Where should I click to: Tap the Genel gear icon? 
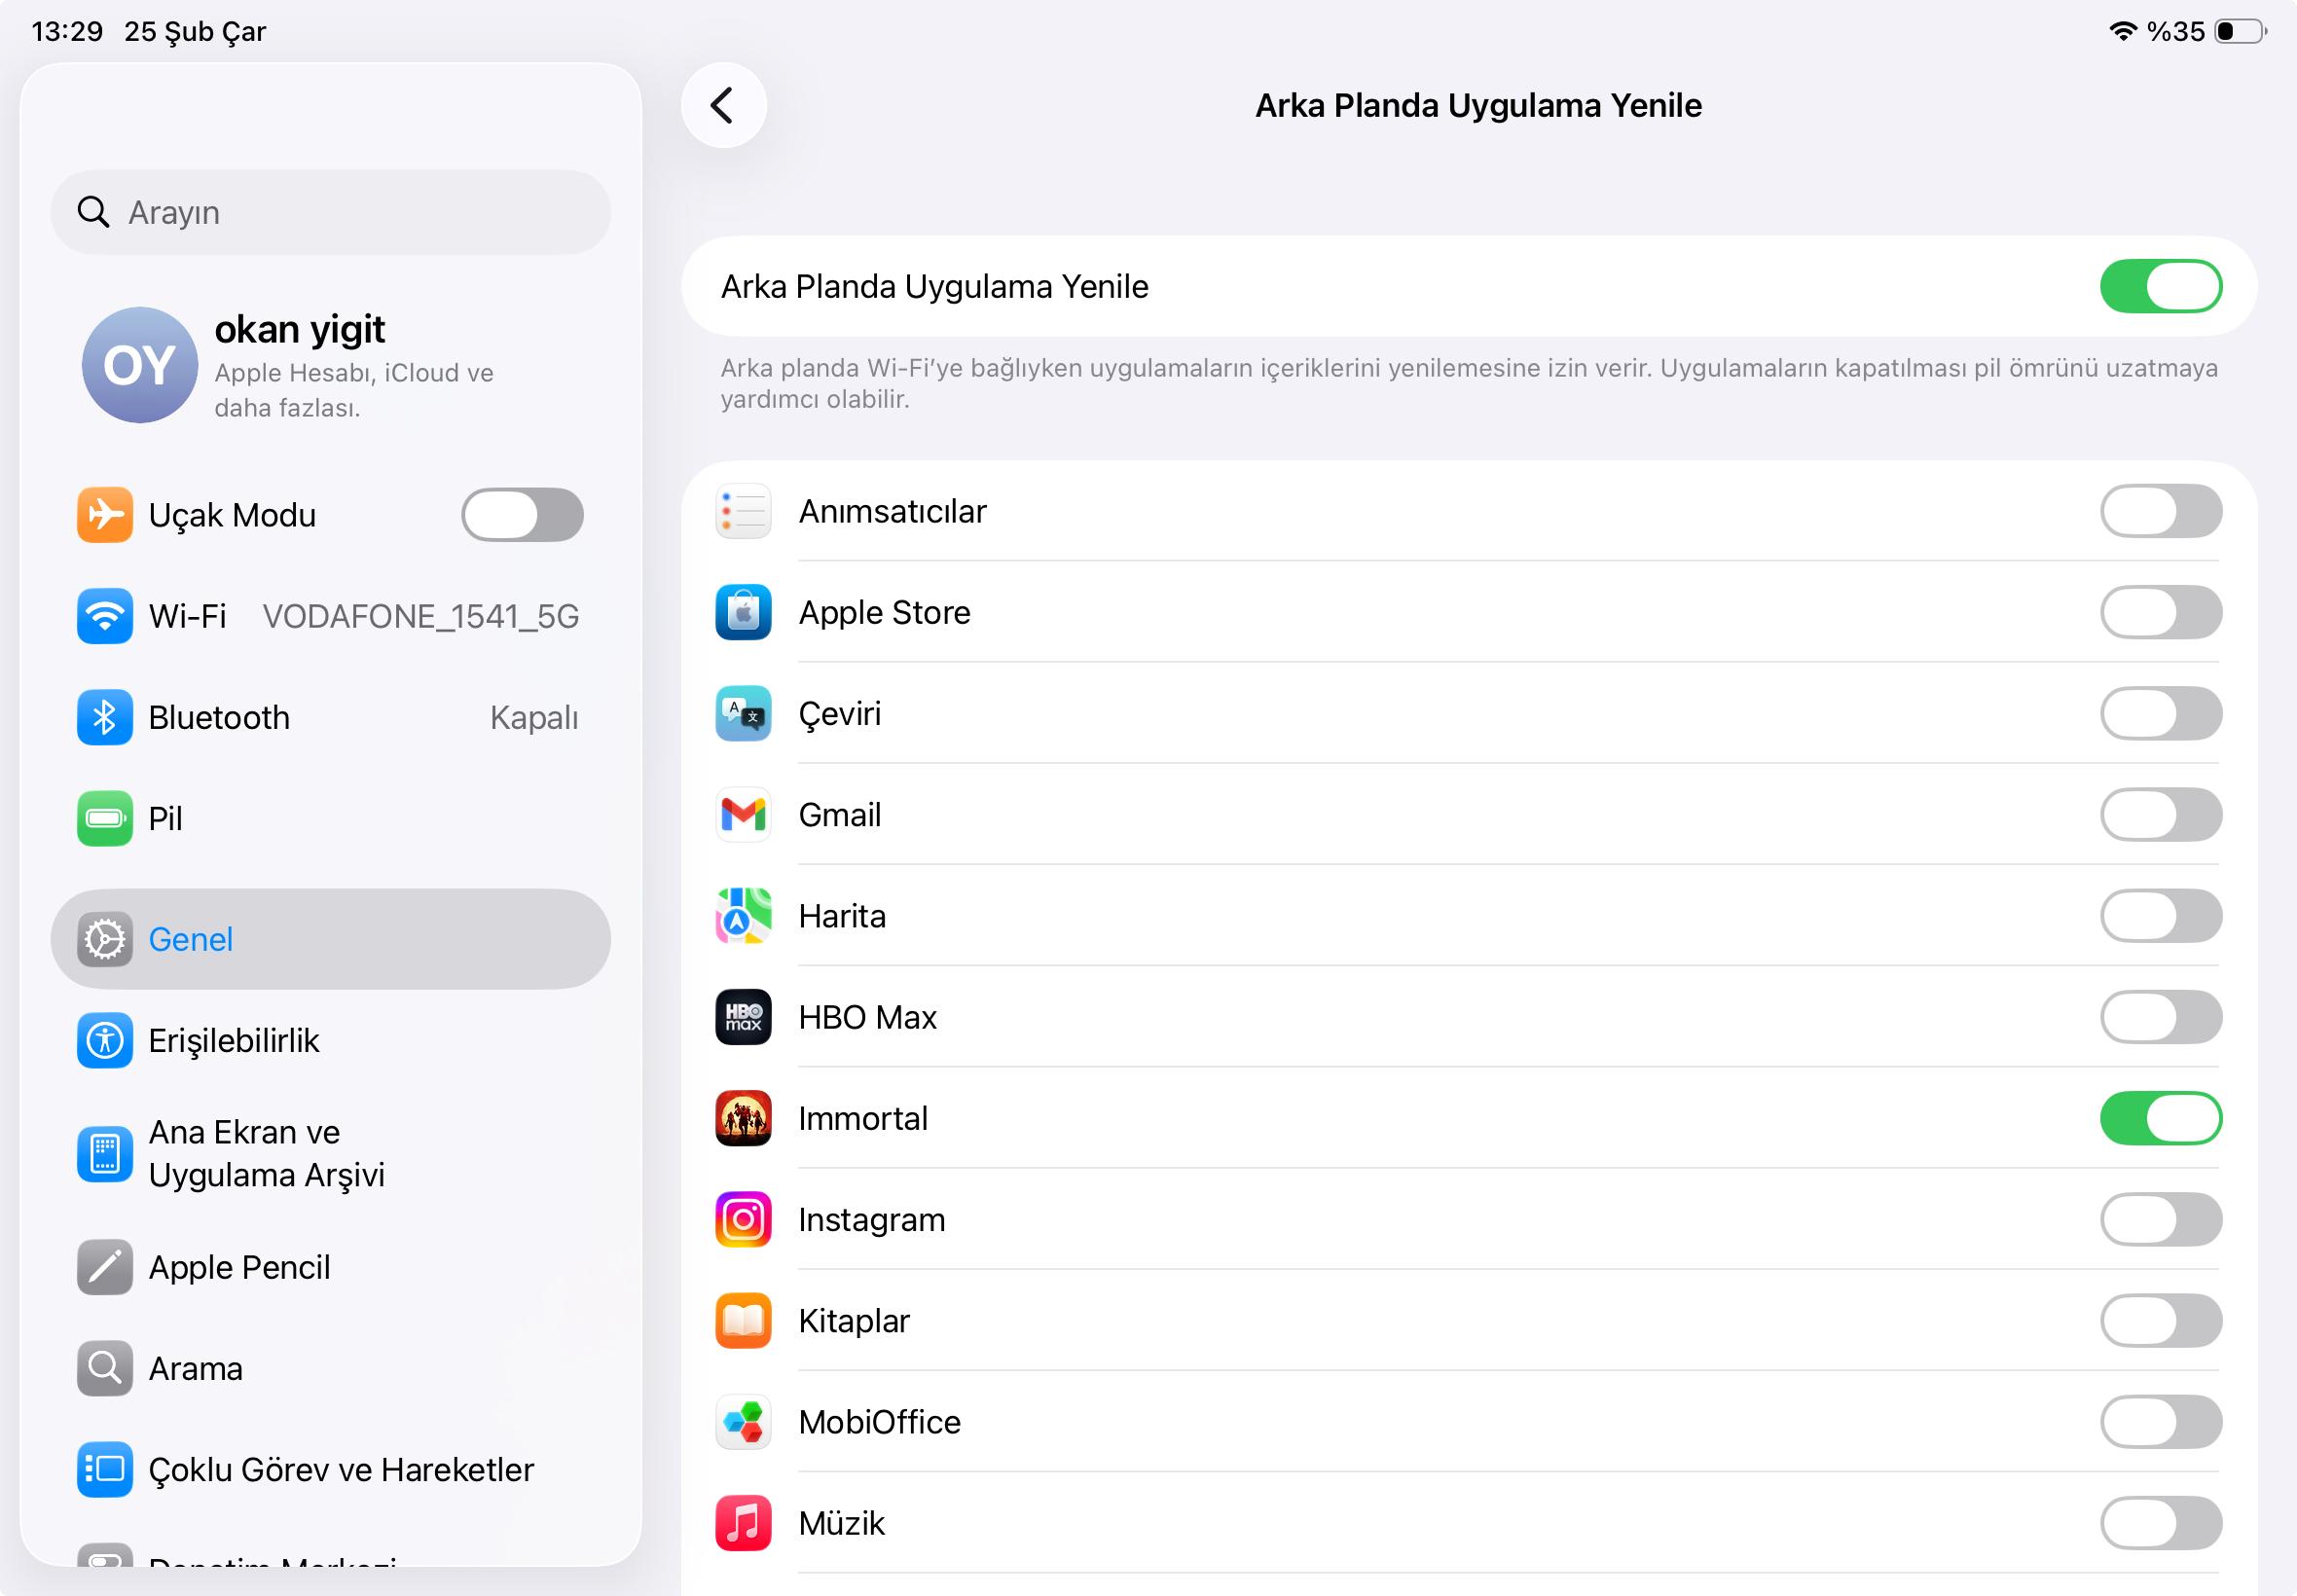[x=105, y=939]
